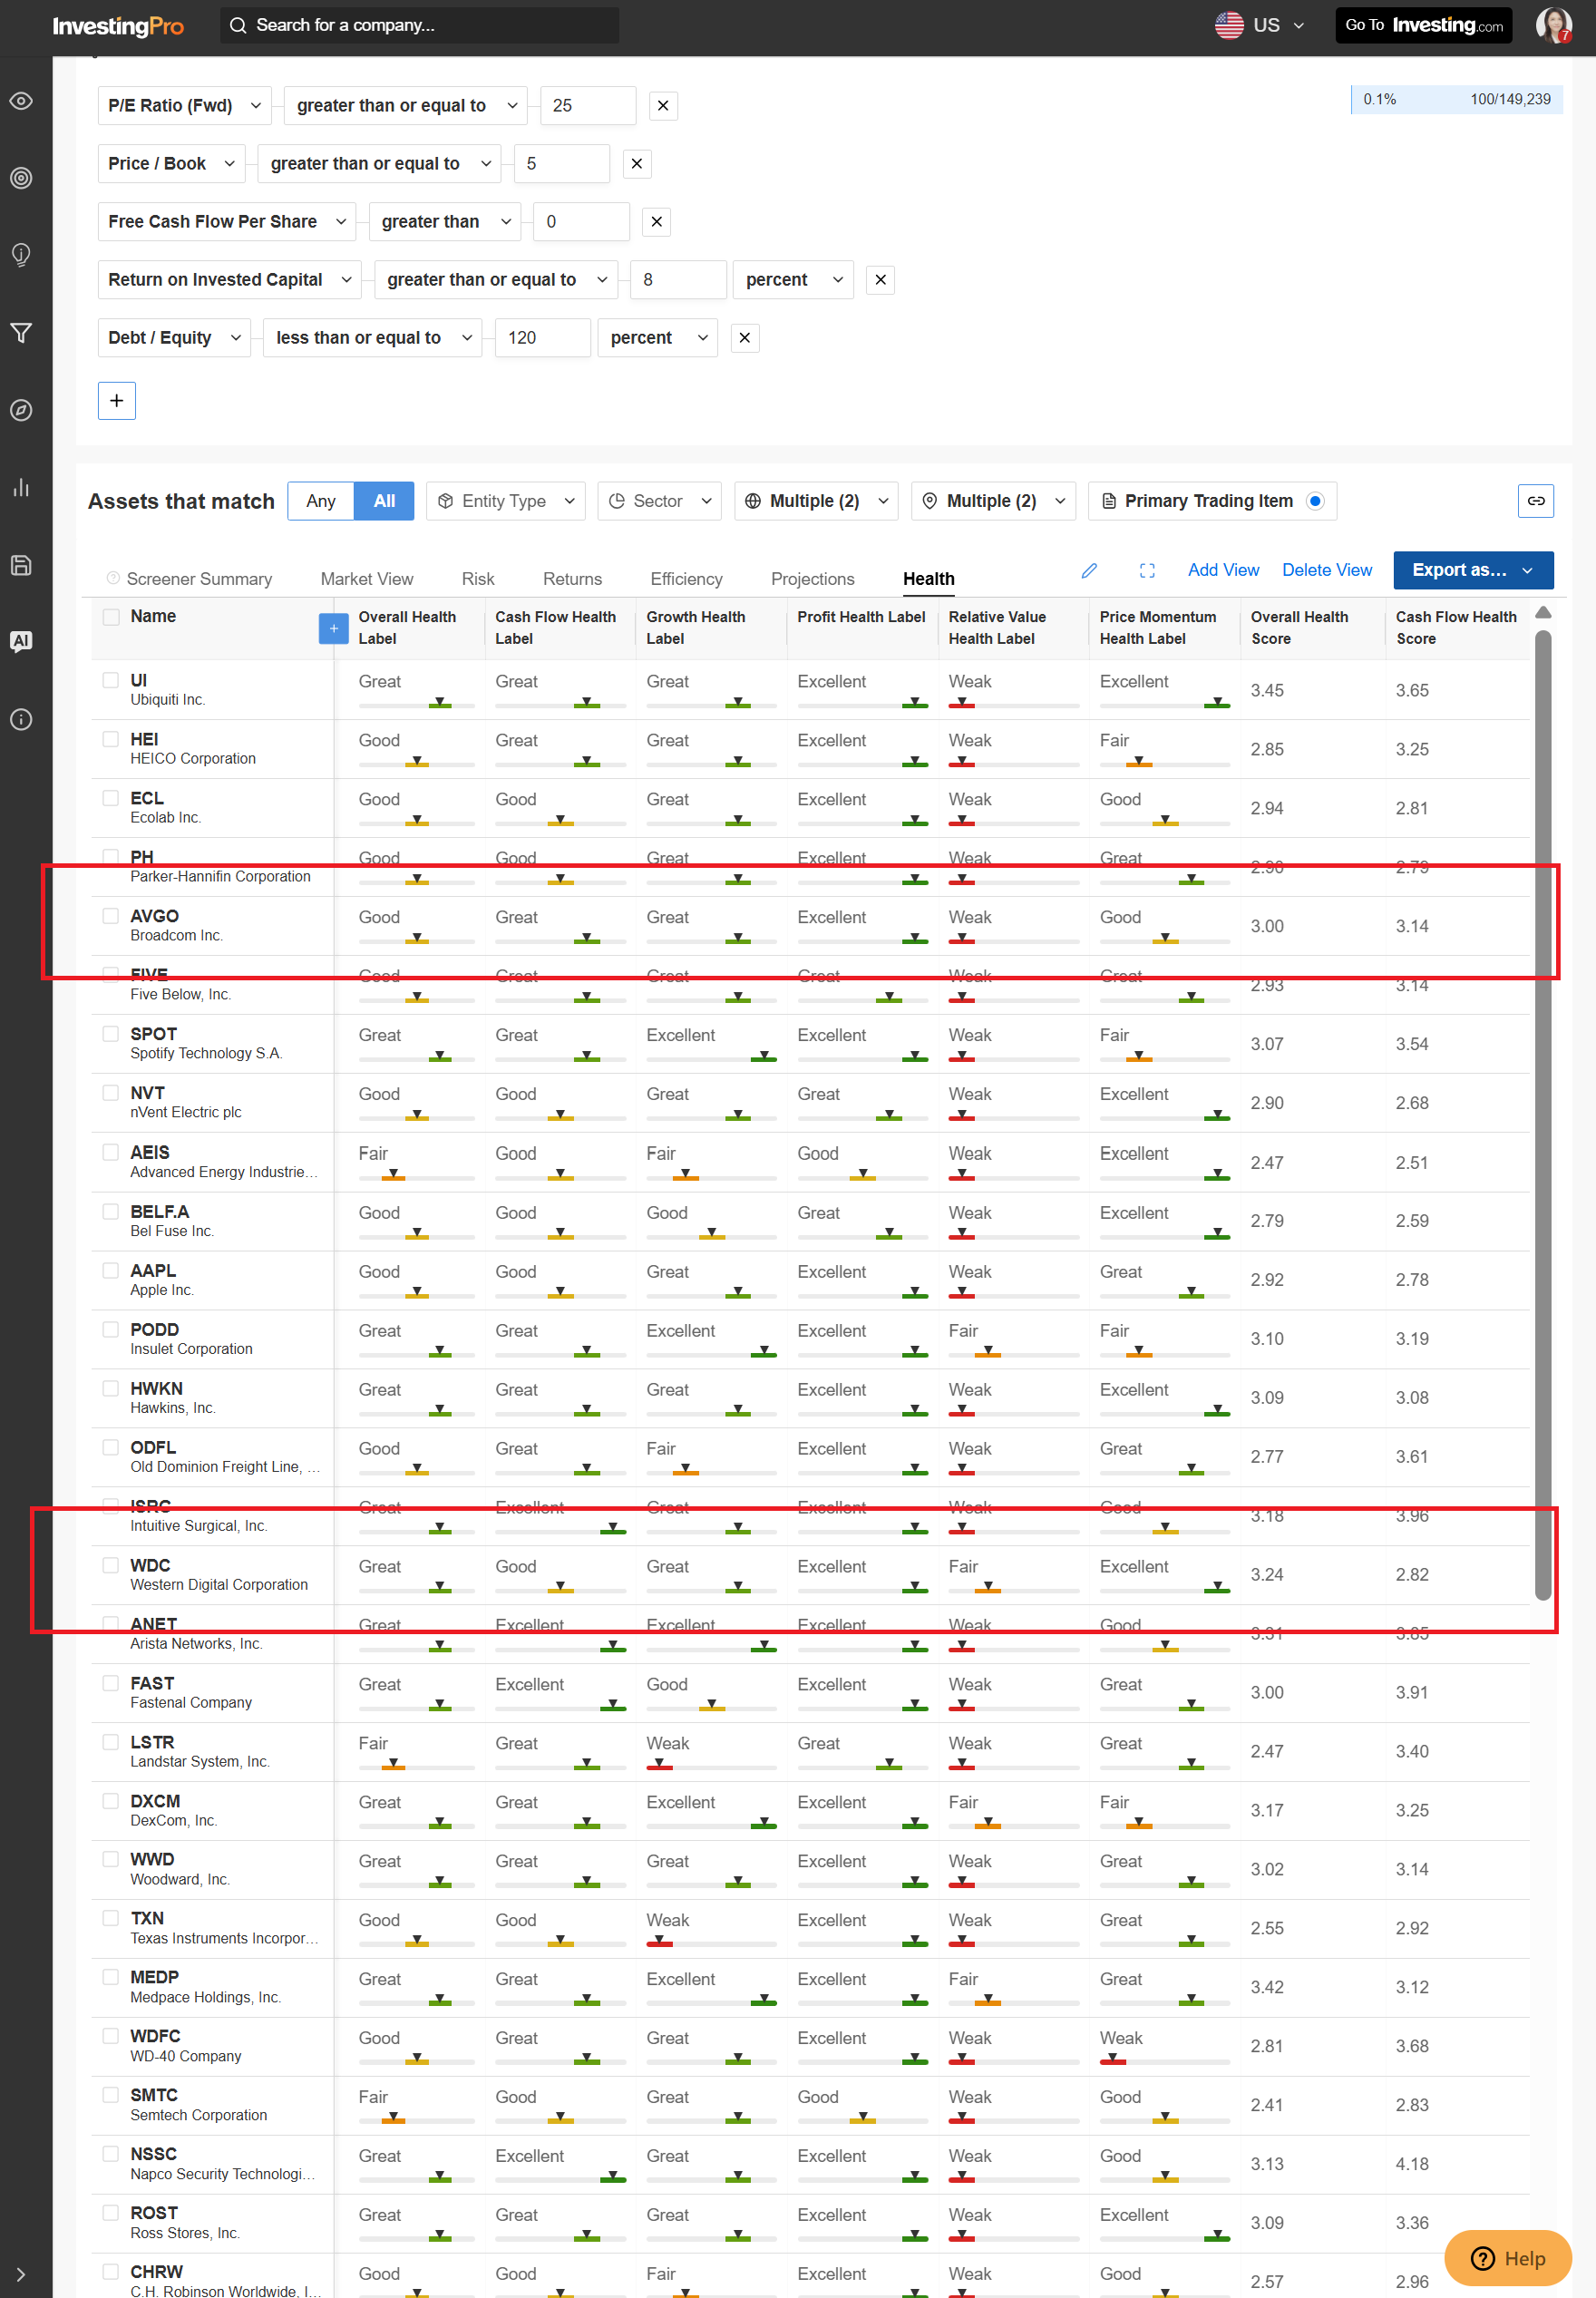
Task: Sort by Overall Health Score column header
Action: [x=1299, y=628]
